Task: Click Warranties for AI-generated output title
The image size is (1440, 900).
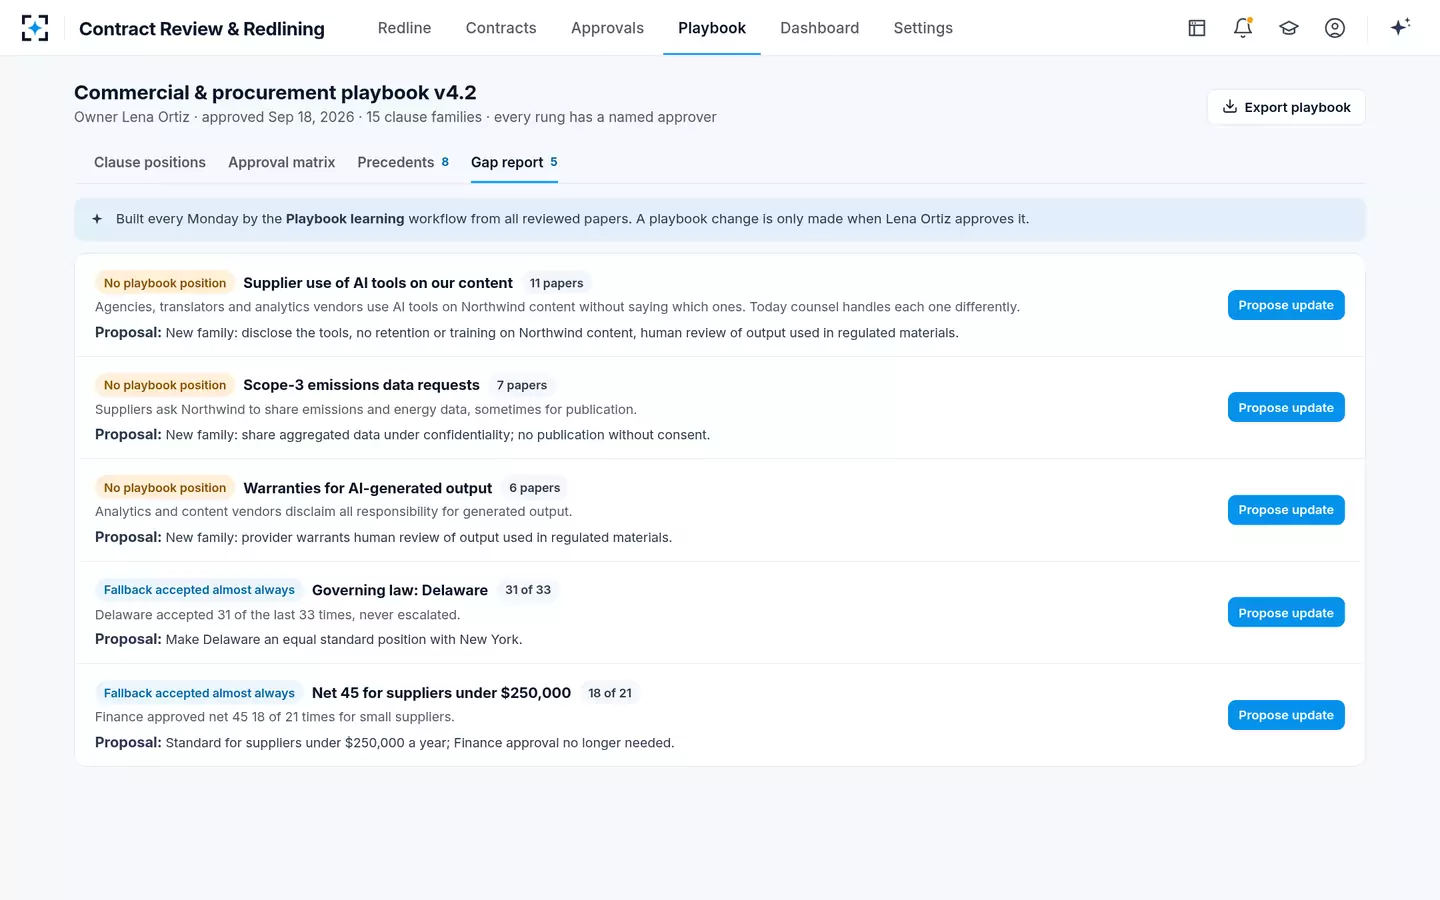Action: (368, 488)
